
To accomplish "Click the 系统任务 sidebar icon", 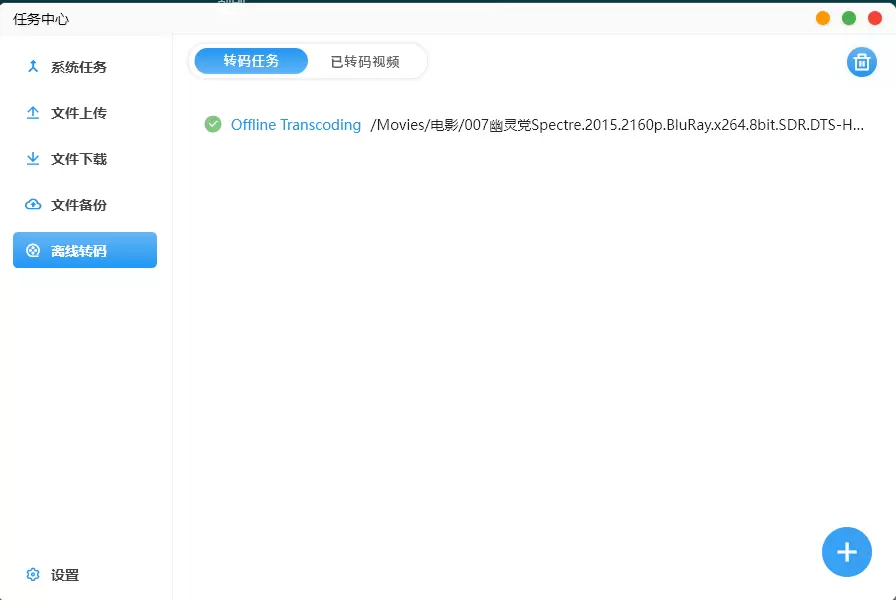I will (33, 67).
